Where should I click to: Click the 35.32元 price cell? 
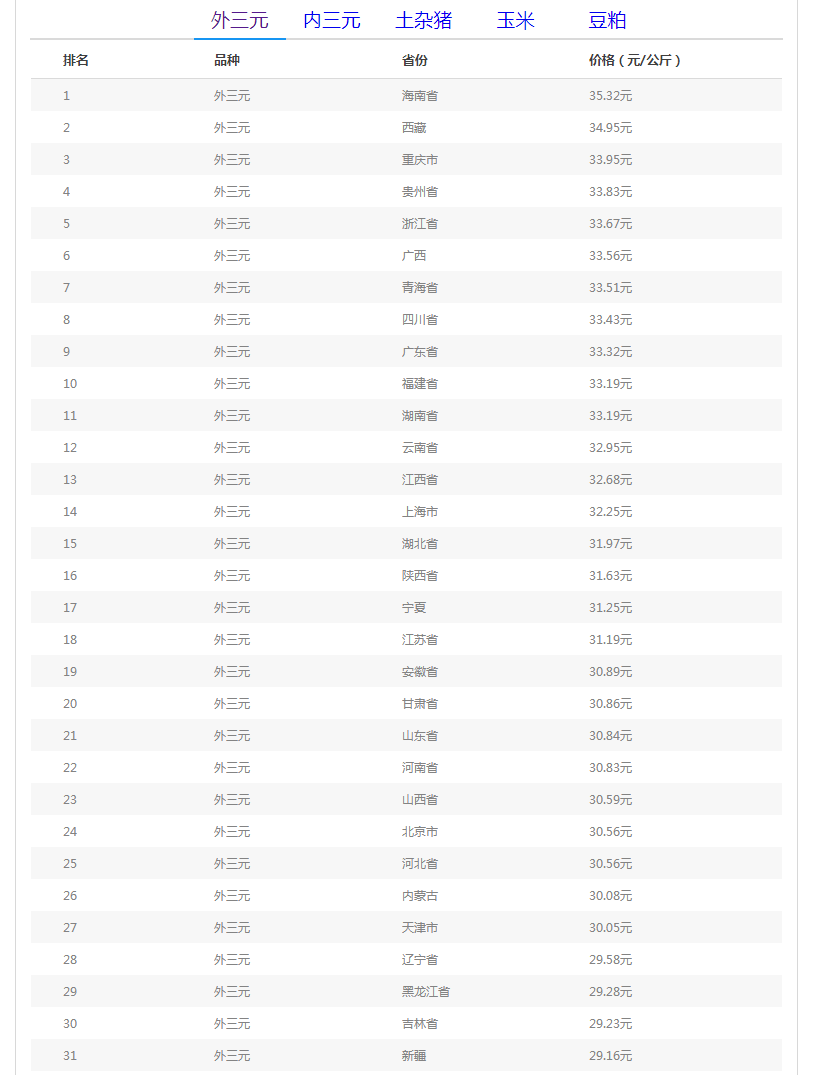(x=610, y=96)
